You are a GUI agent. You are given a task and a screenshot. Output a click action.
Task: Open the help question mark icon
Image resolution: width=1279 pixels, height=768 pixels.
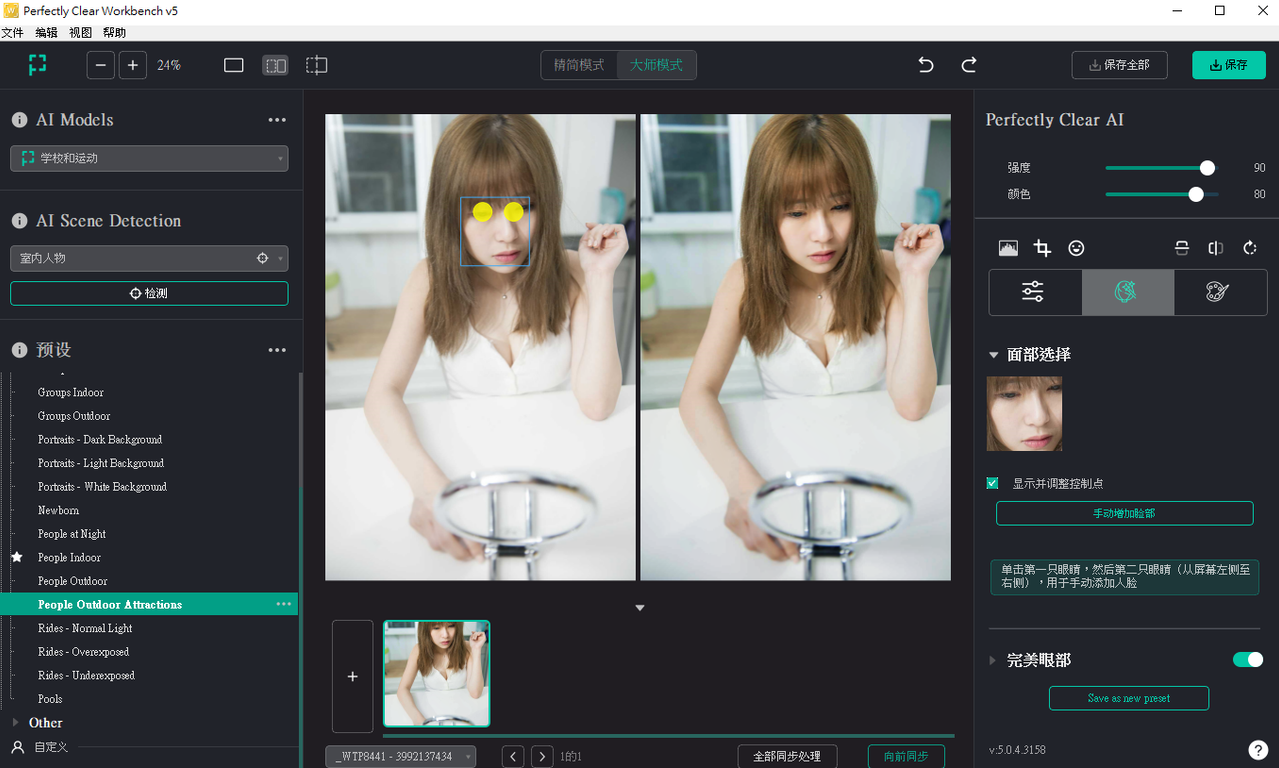point(1258,750)
